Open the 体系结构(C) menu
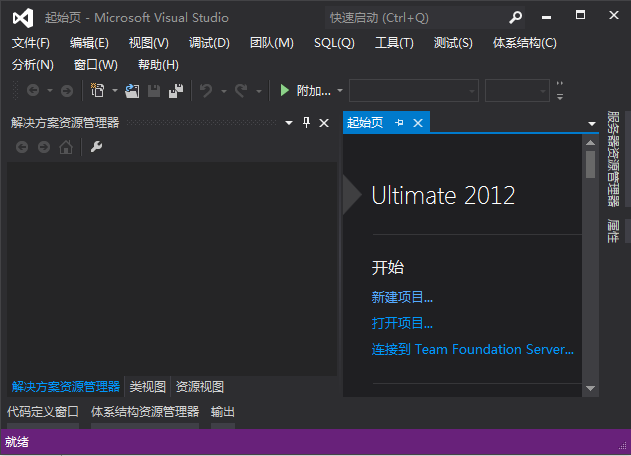This screenshot has width=631, height=456. coord(524,43)
